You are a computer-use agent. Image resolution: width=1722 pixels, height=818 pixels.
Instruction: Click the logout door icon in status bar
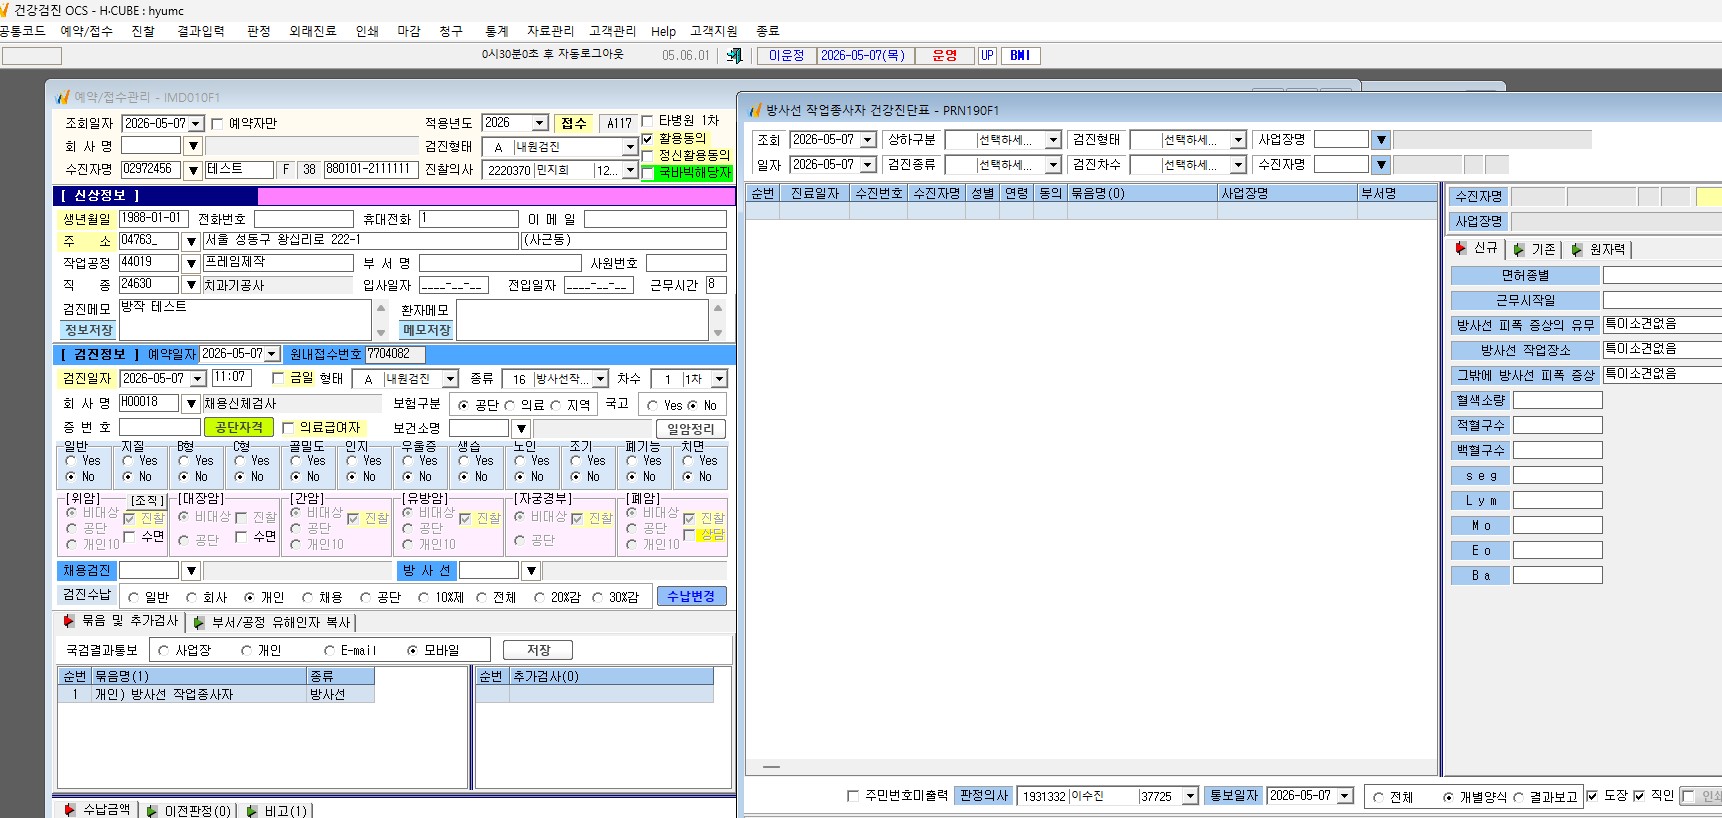(x=734, y=56)
